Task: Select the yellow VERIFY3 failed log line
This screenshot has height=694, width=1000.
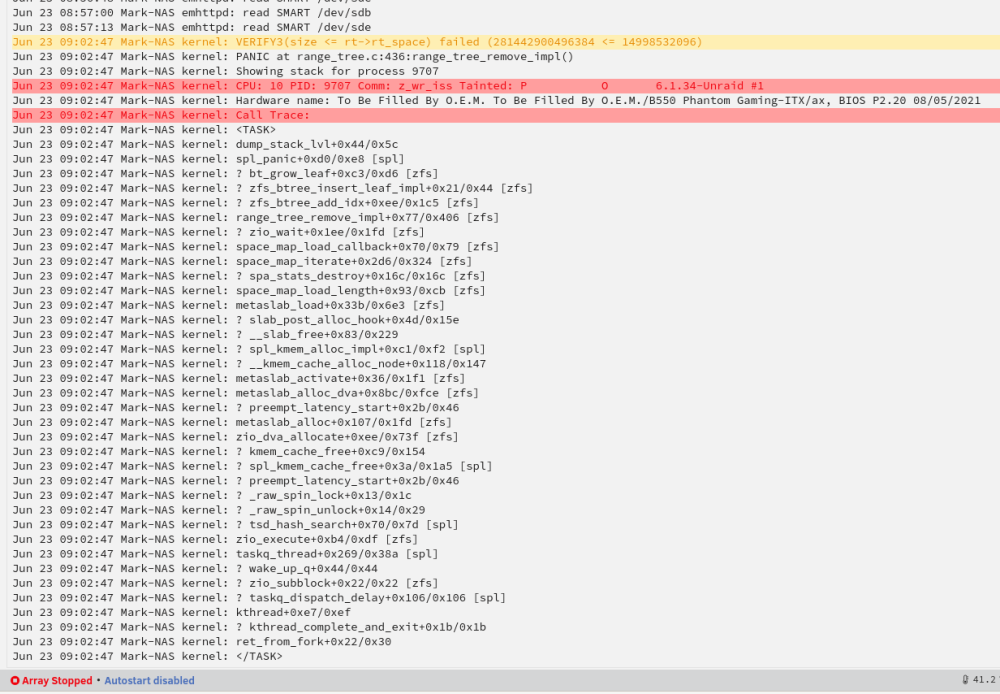Action: point(506,42)
